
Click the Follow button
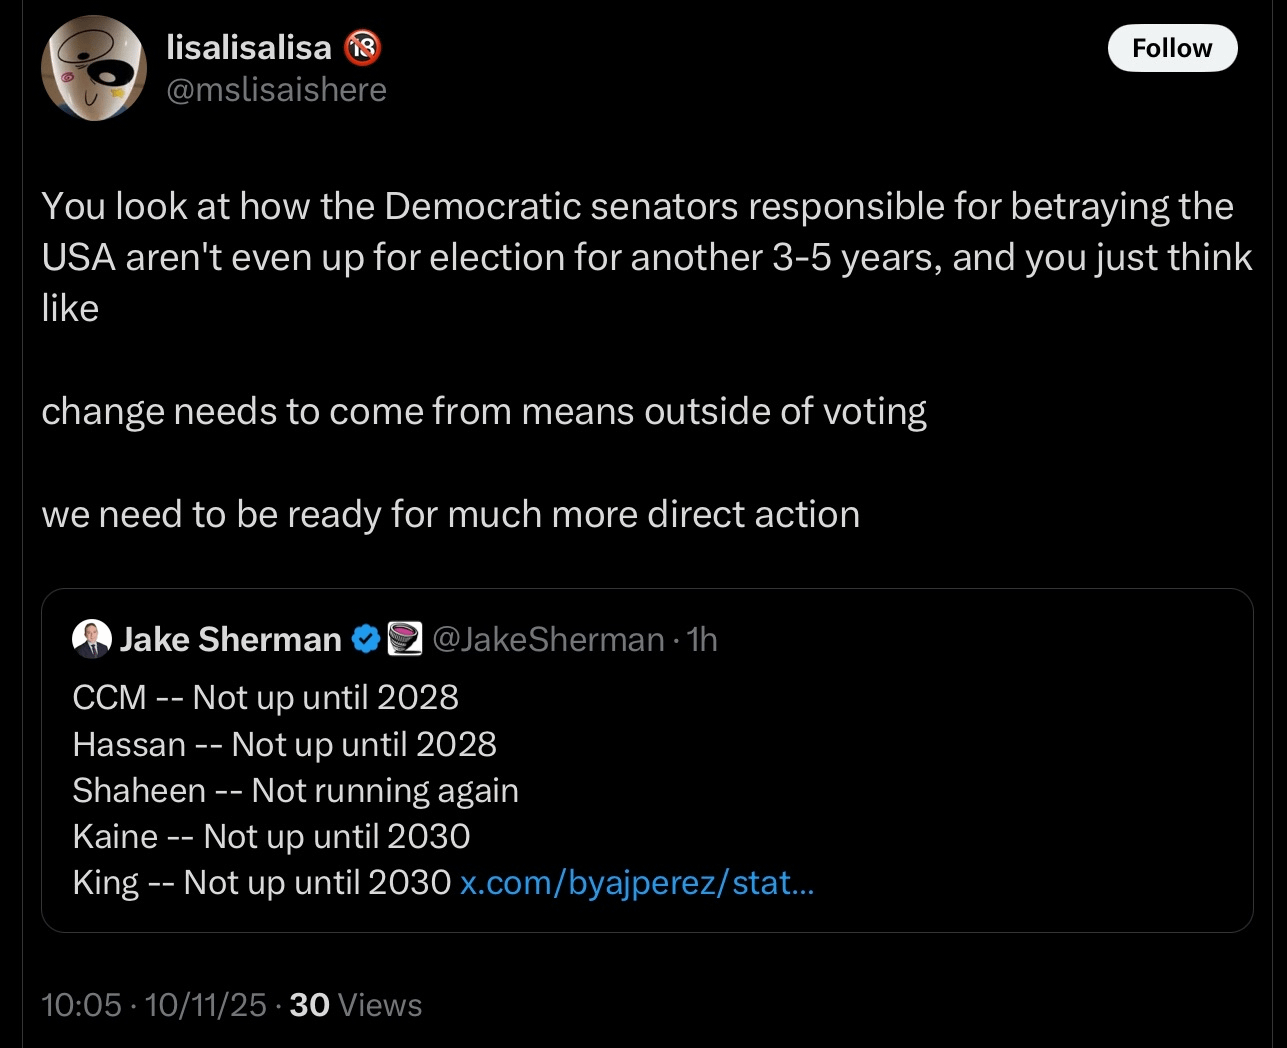(x=1171, y=48)
